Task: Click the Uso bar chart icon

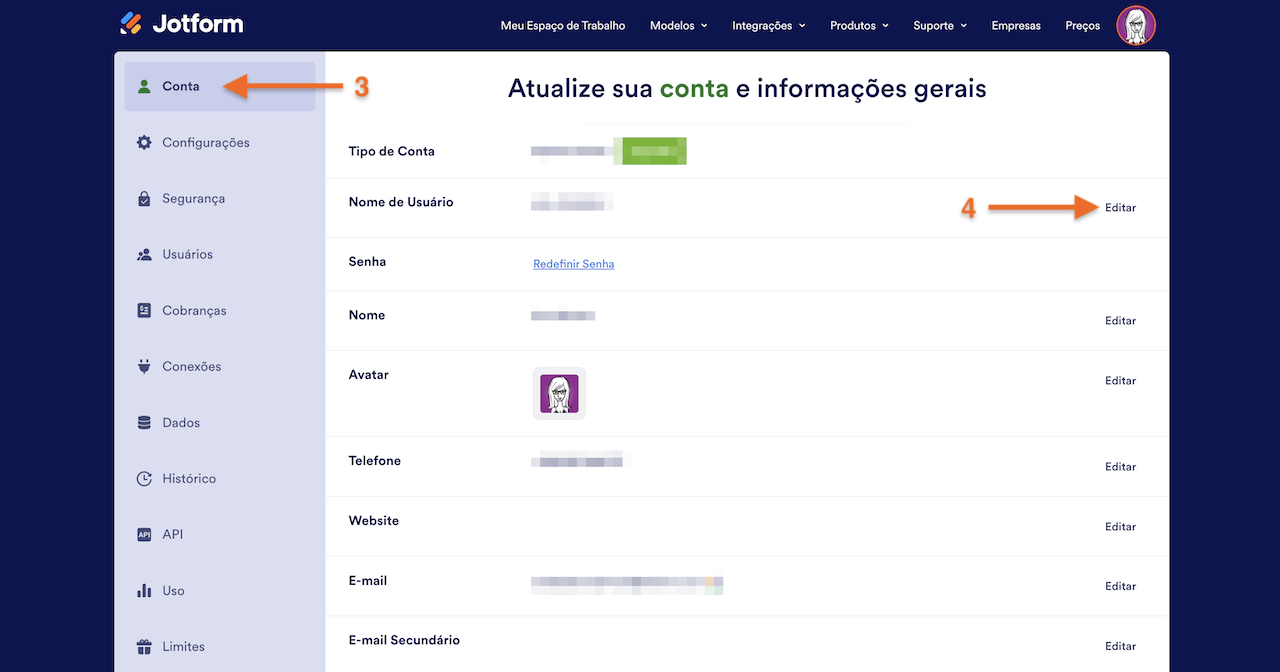Action: pos(144,590)
